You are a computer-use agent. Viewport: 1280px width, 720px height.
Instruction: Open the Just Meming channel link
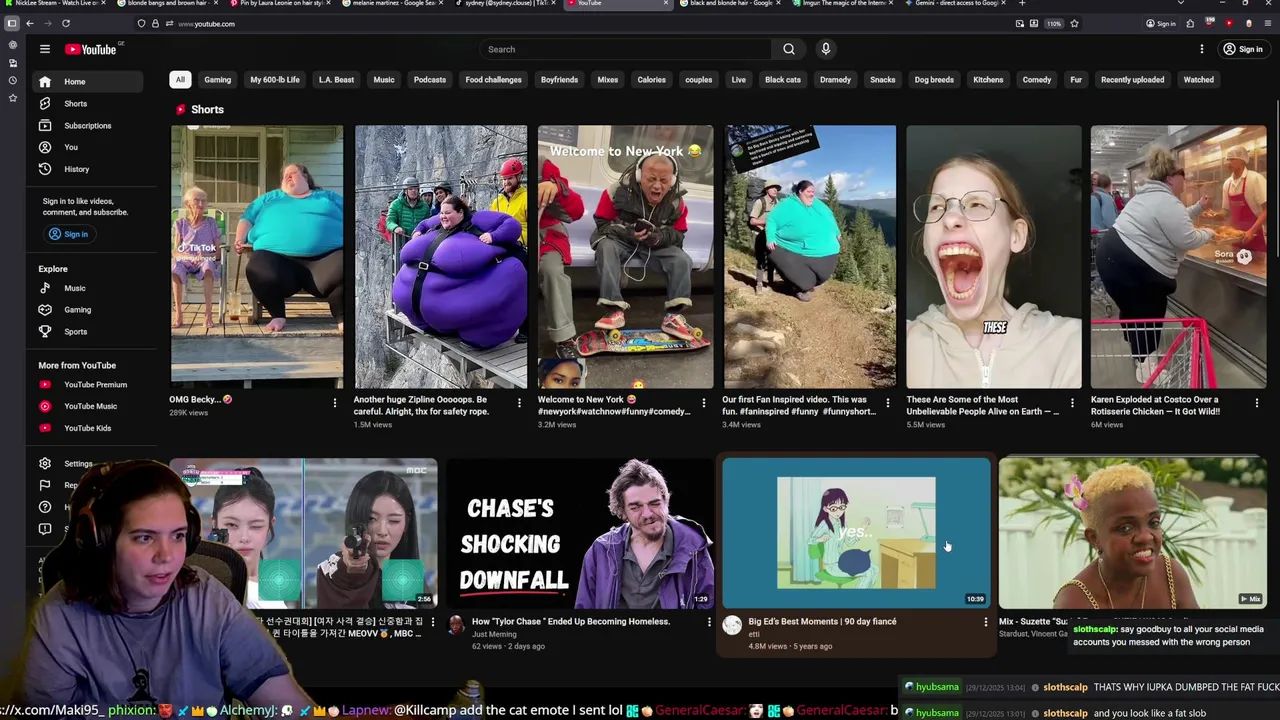[494, 635]
